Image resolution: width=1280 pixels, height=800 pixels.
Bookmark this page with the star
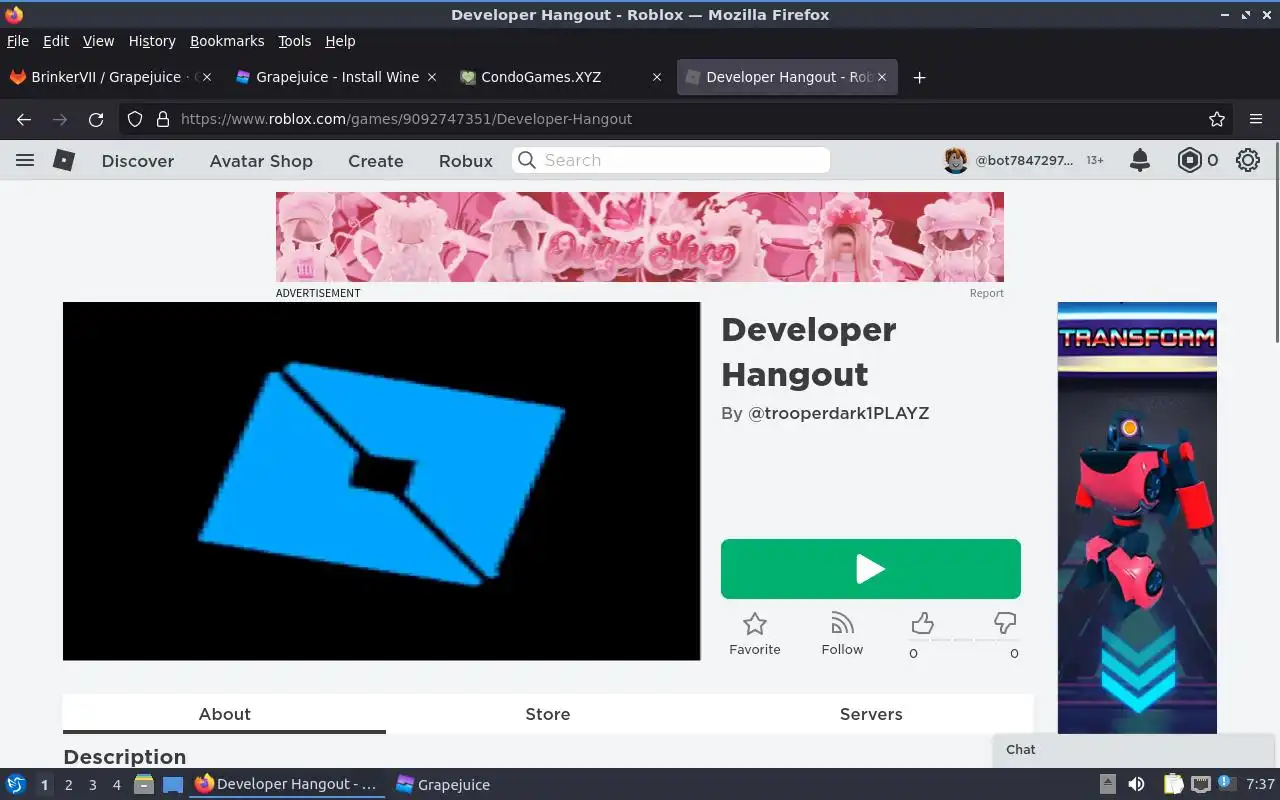[x=1217, y=119]
